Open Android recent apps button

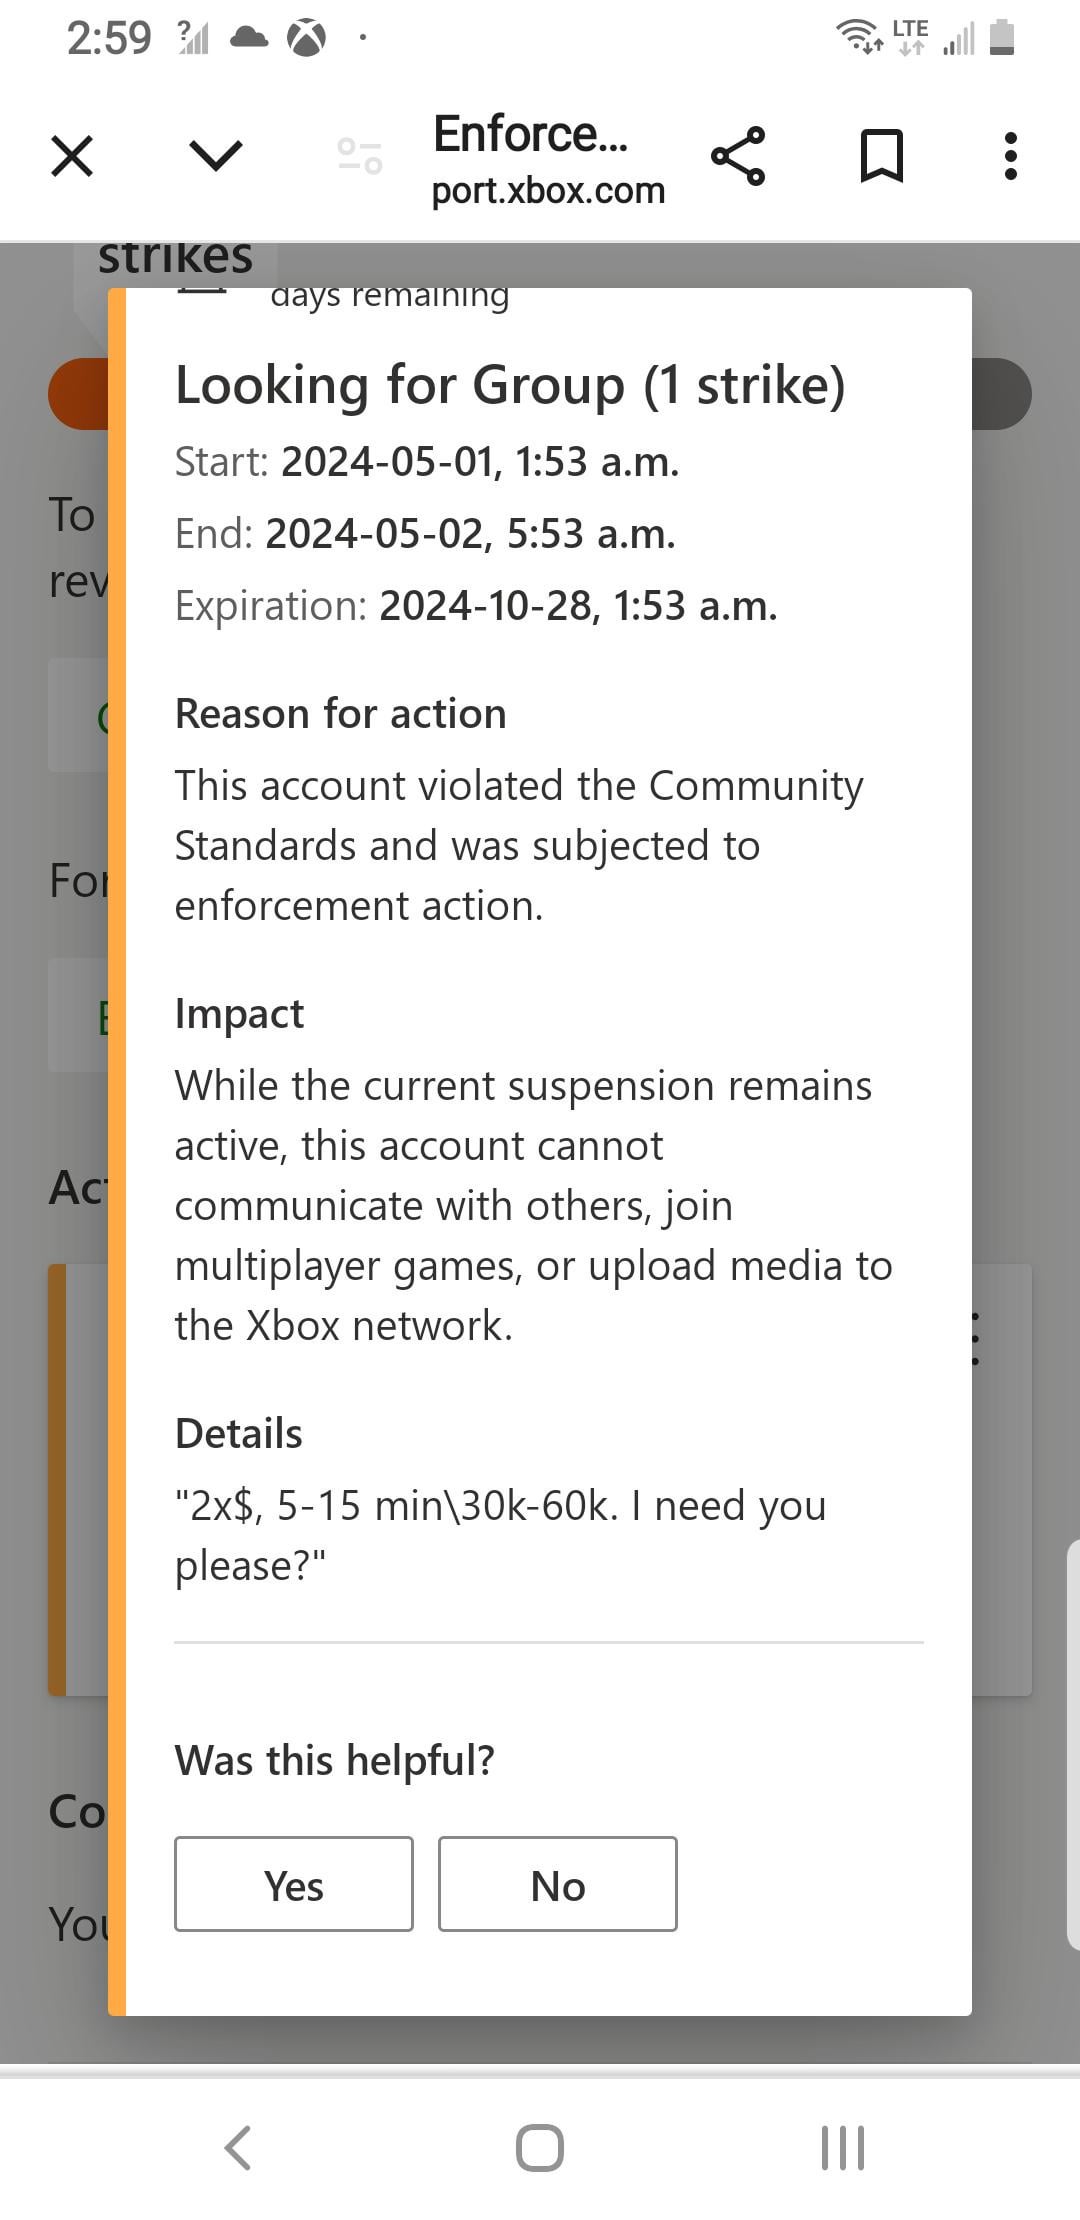coord(842,2148)
